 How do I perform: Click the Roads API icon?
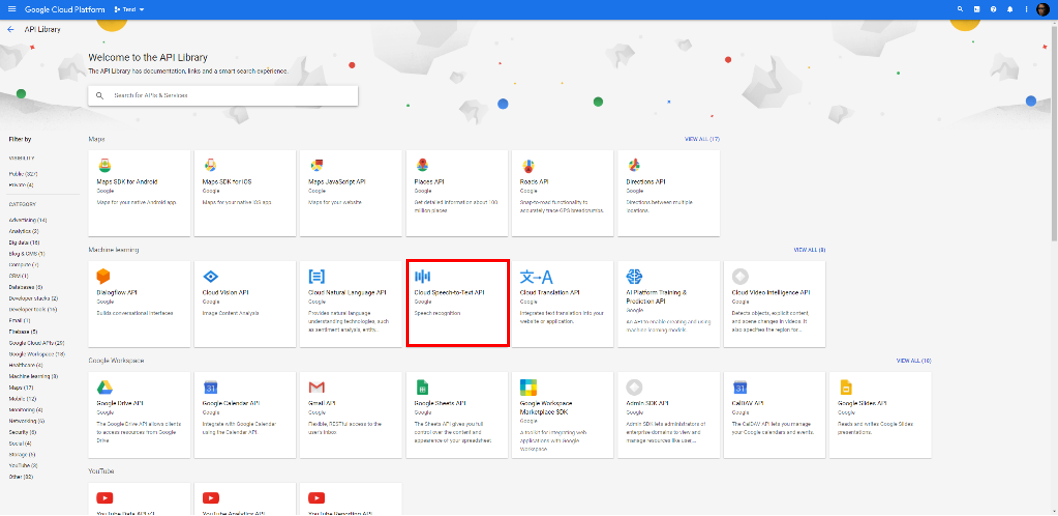(x=528, y=165)
